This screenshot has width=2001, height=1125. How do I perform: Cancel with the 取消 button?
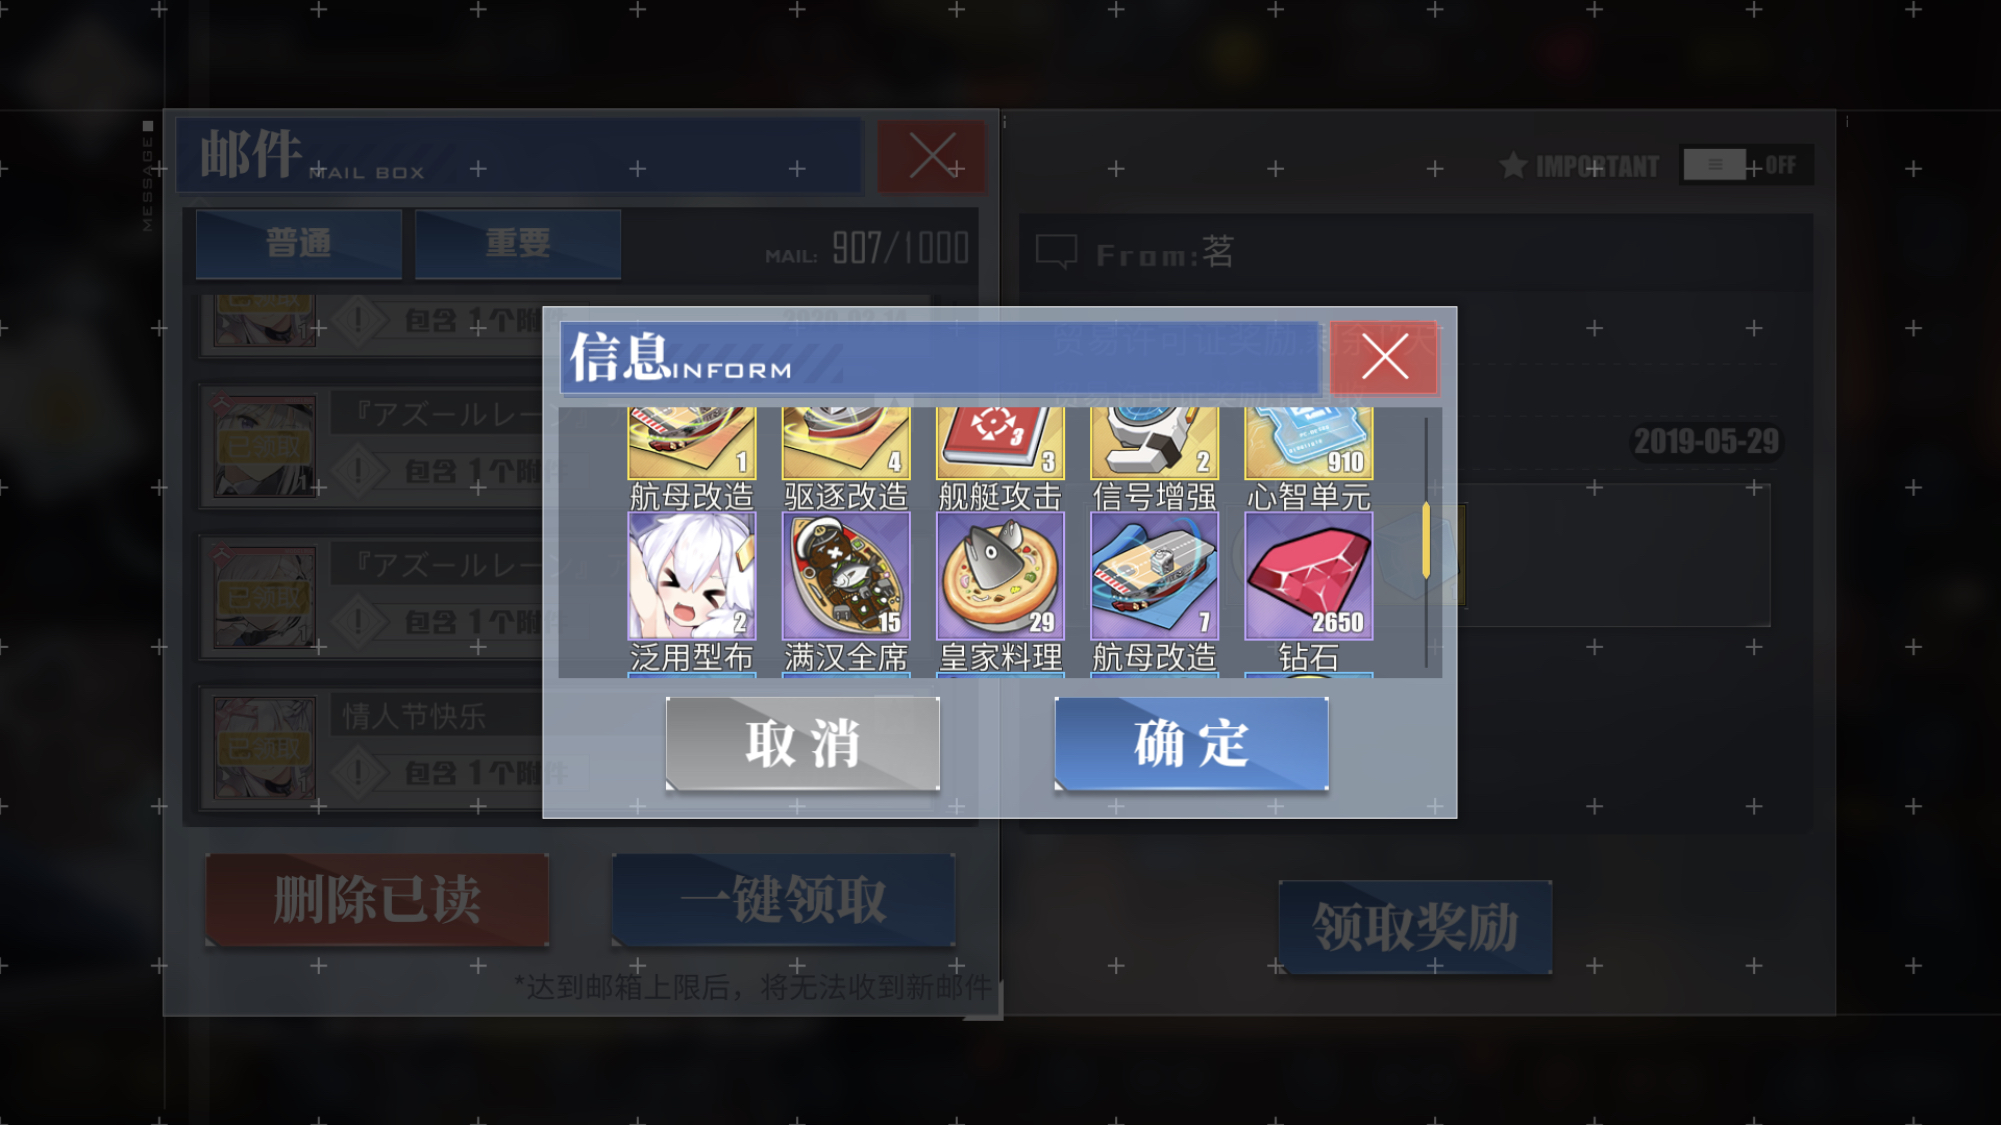coord(803,744)
